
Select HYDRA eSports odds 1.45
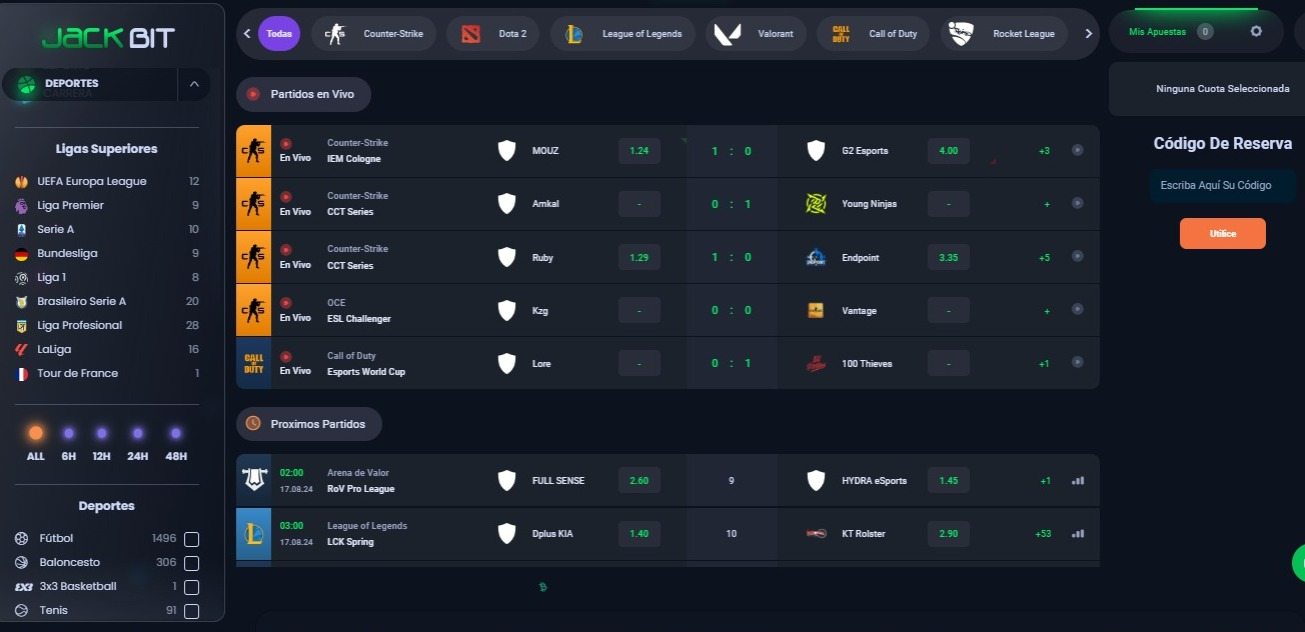pyautogui.click(x=949, y=481)
